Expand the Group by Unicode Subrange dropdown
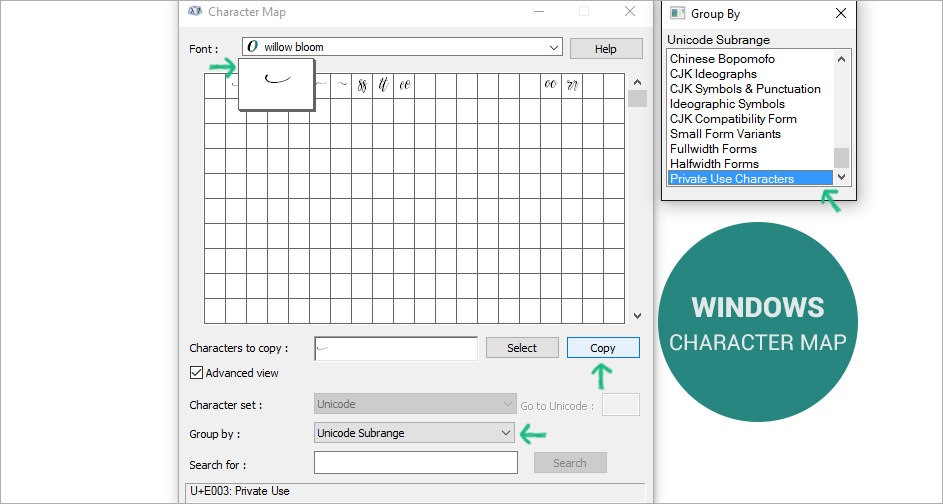The image size is (943, 504). coord(414,433)
